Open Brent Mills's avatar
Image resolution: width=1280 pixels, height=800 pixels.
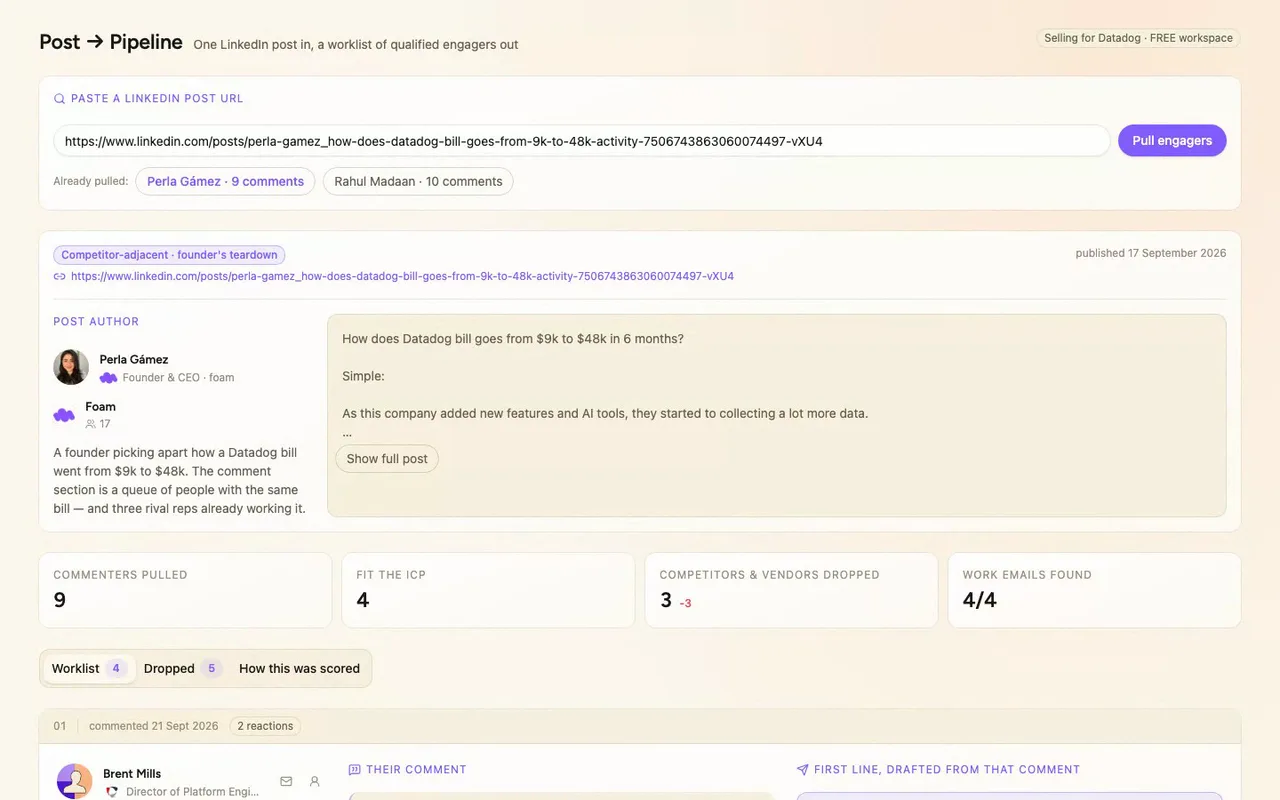click(x=75, y=781)
